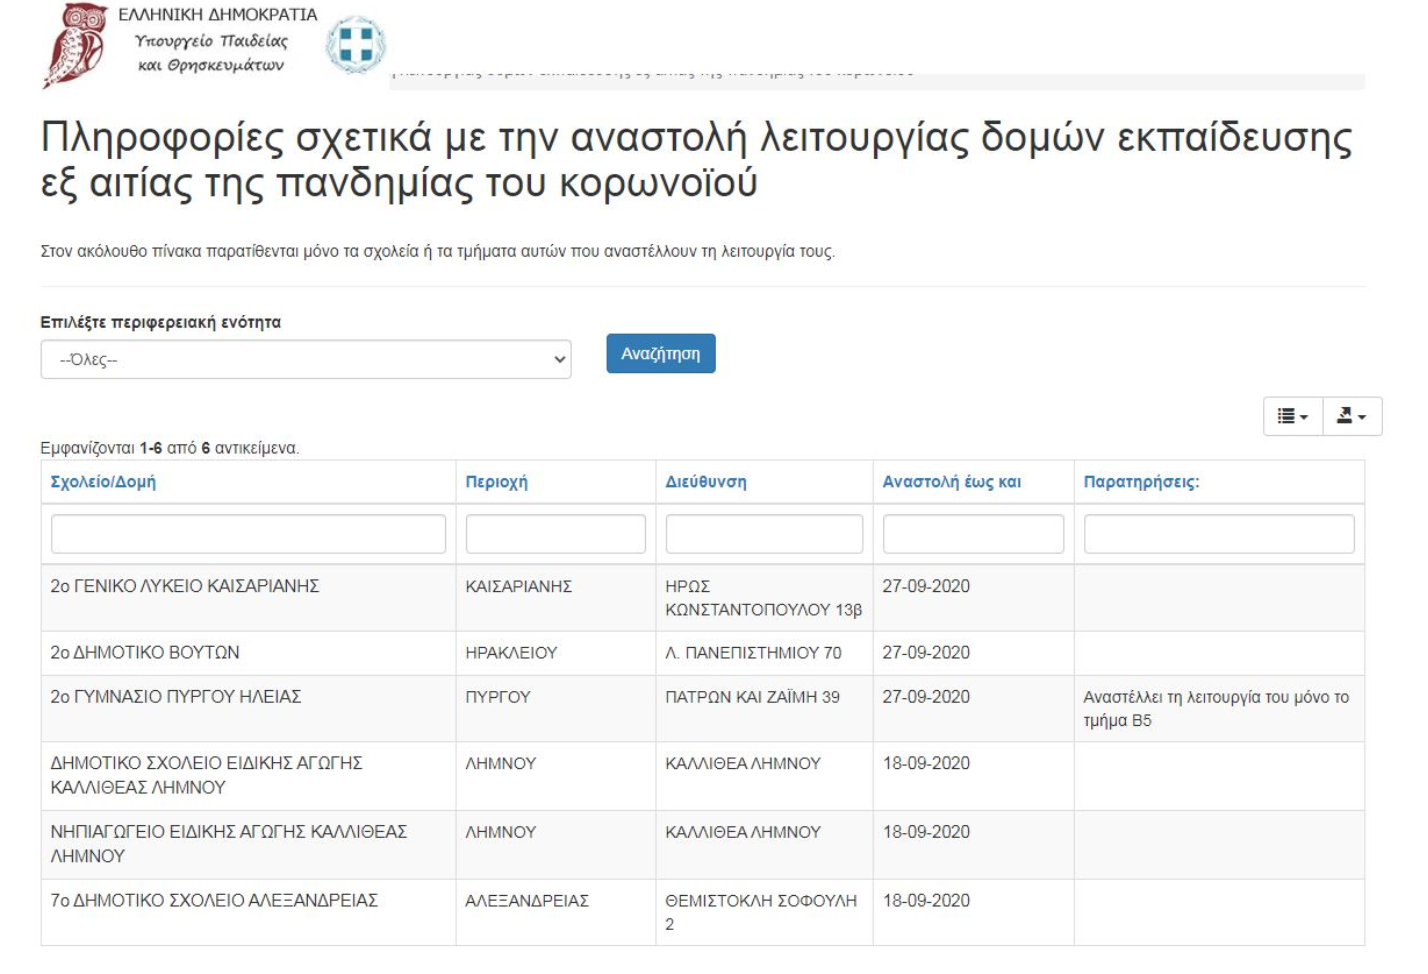Focus the Σχολείο/Δομή filter input box
The height and width of the screenshot is (974, 1428).
pos(248,534)
